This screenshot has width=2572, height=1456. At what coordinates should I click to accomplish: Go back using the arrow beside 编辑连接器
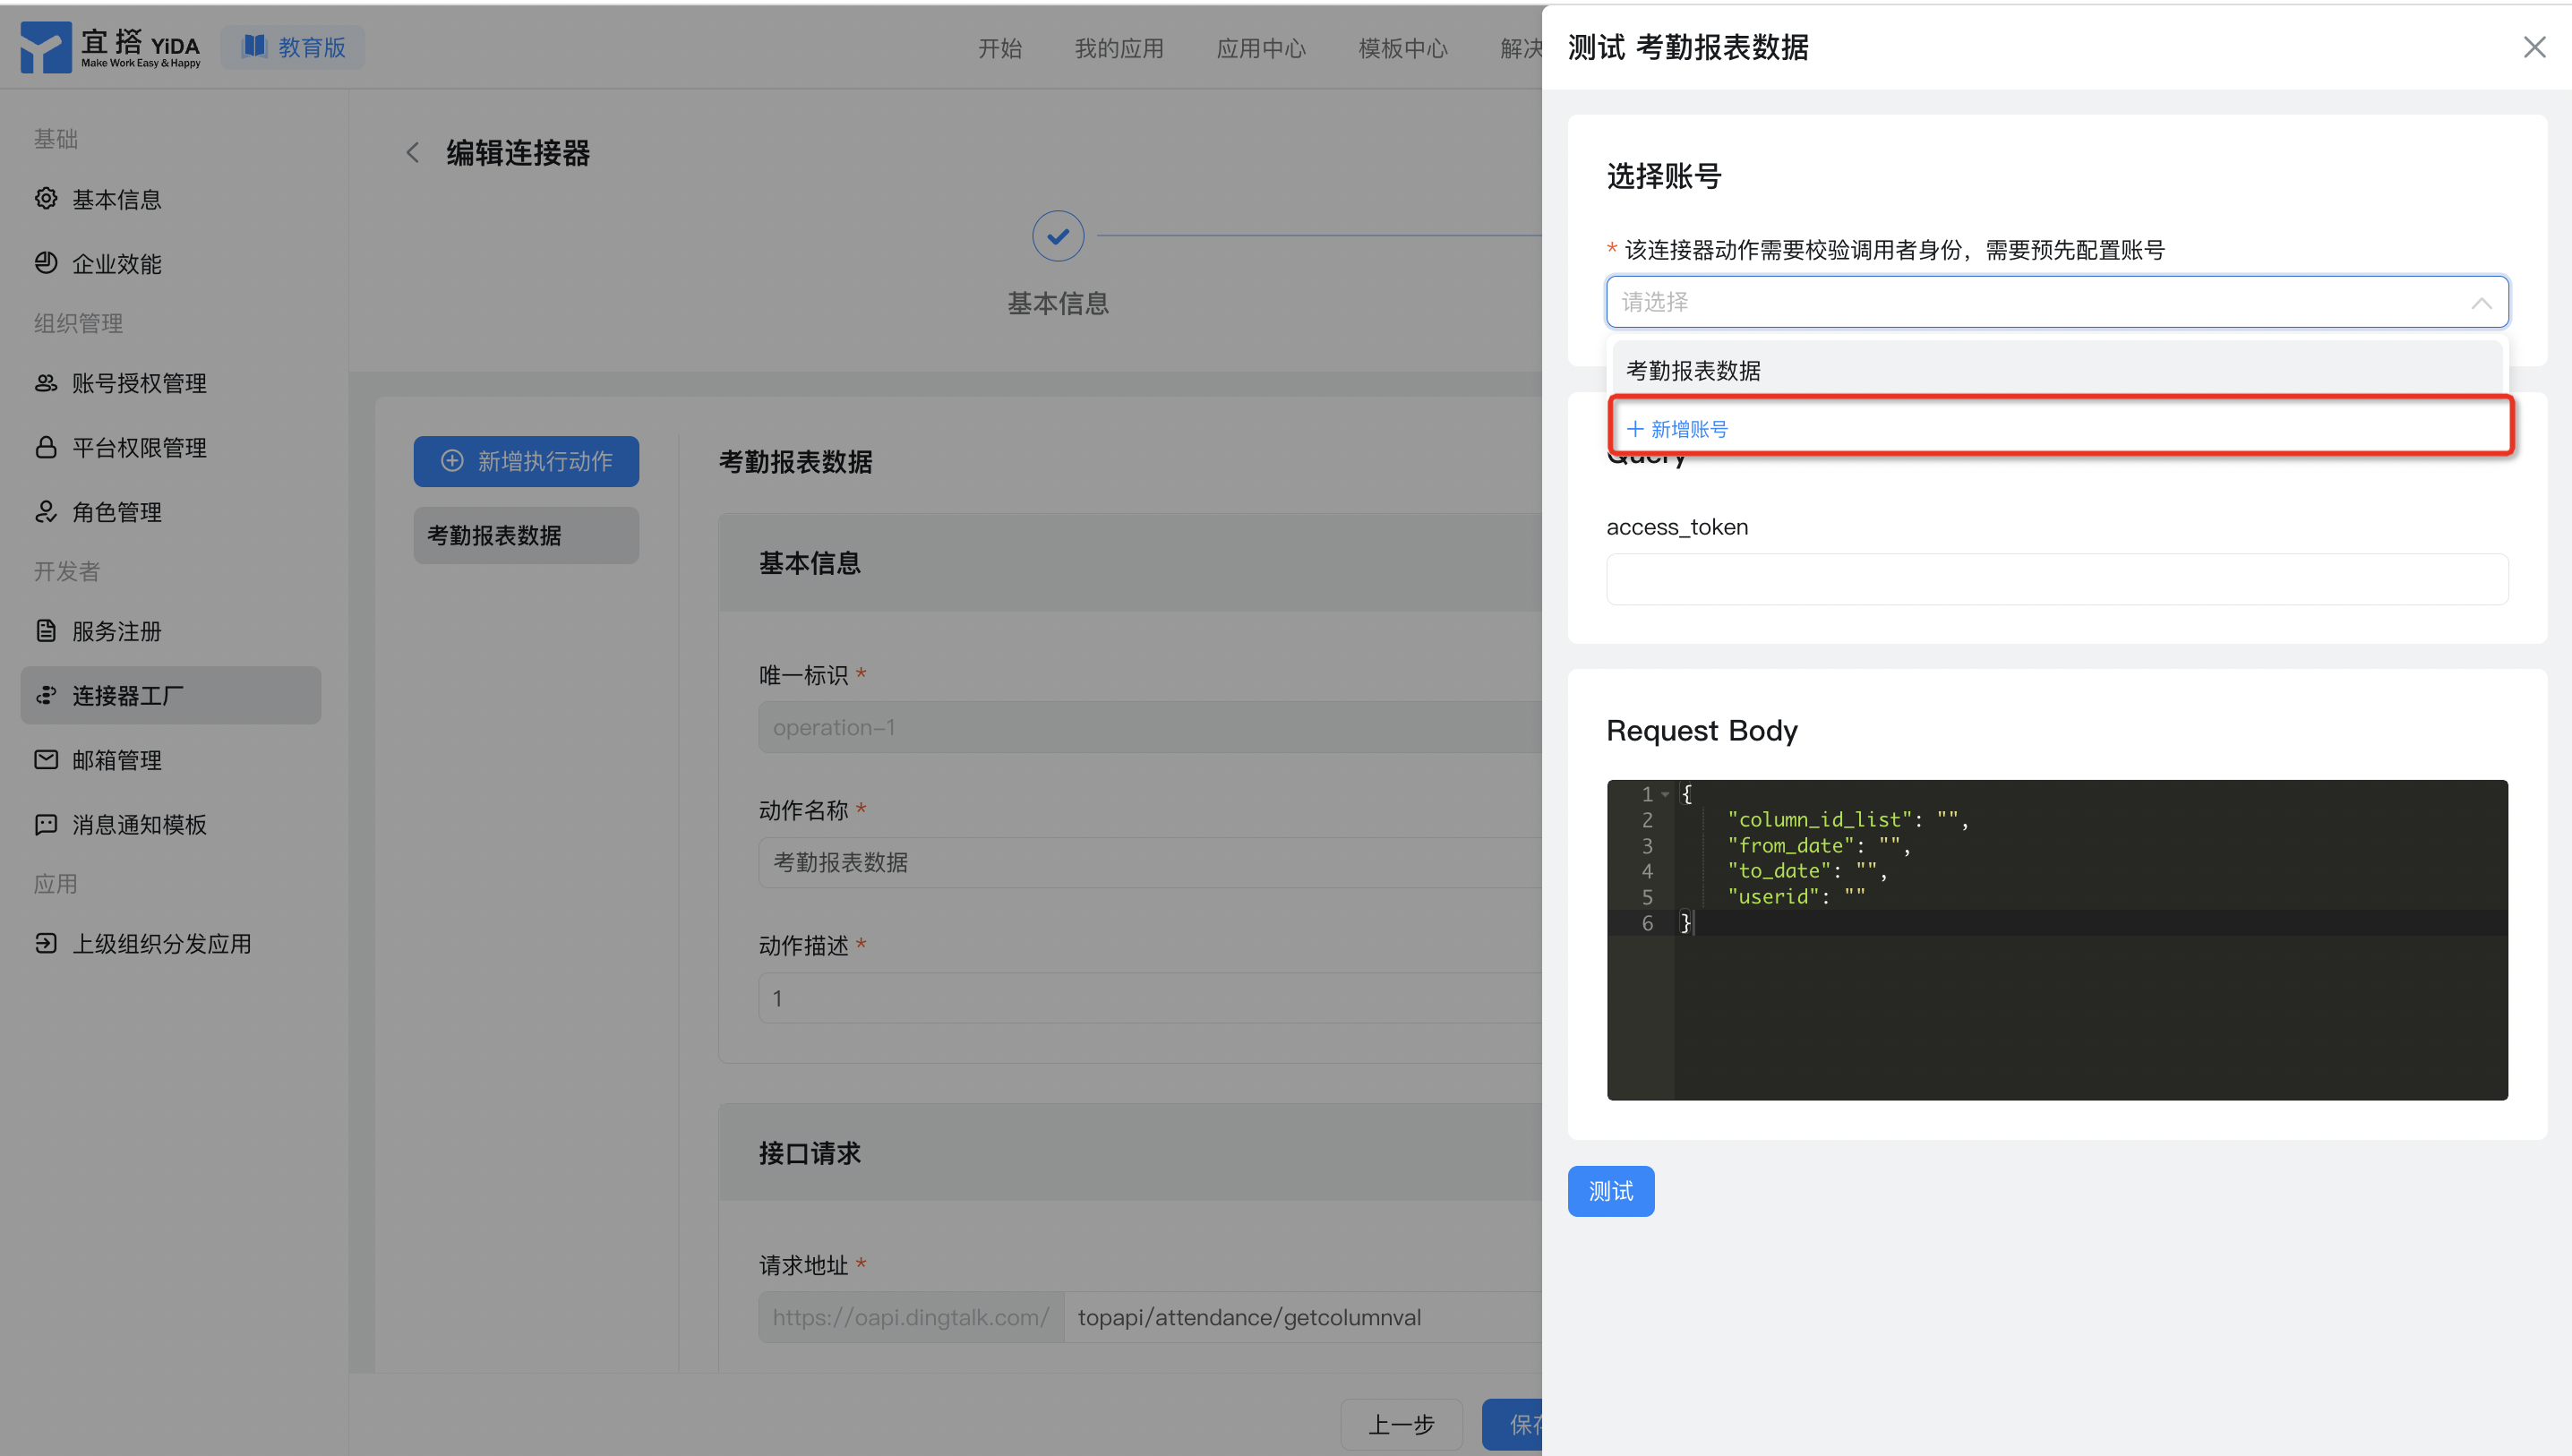412,153
